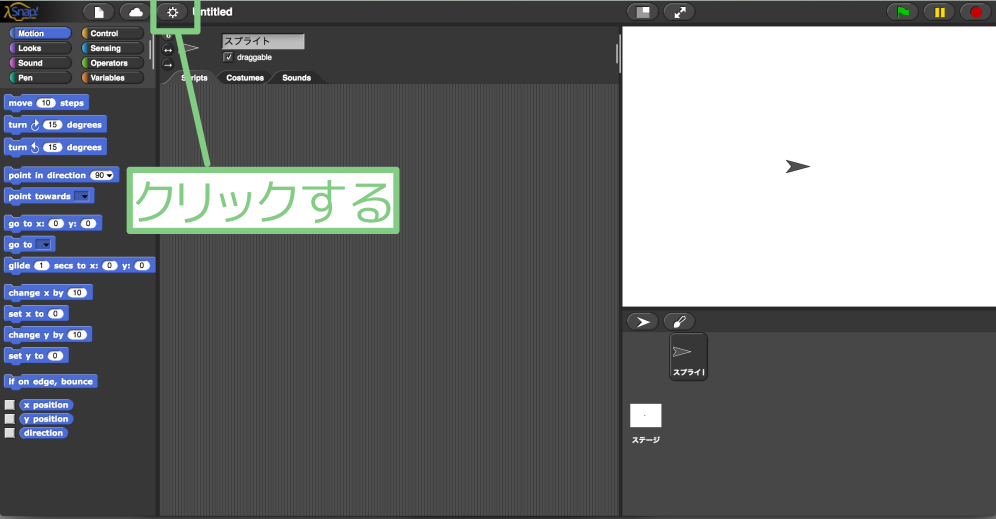Set rotation style to don't rotate
The width and height of the screenshot is (996, 519).
[168, 64]
